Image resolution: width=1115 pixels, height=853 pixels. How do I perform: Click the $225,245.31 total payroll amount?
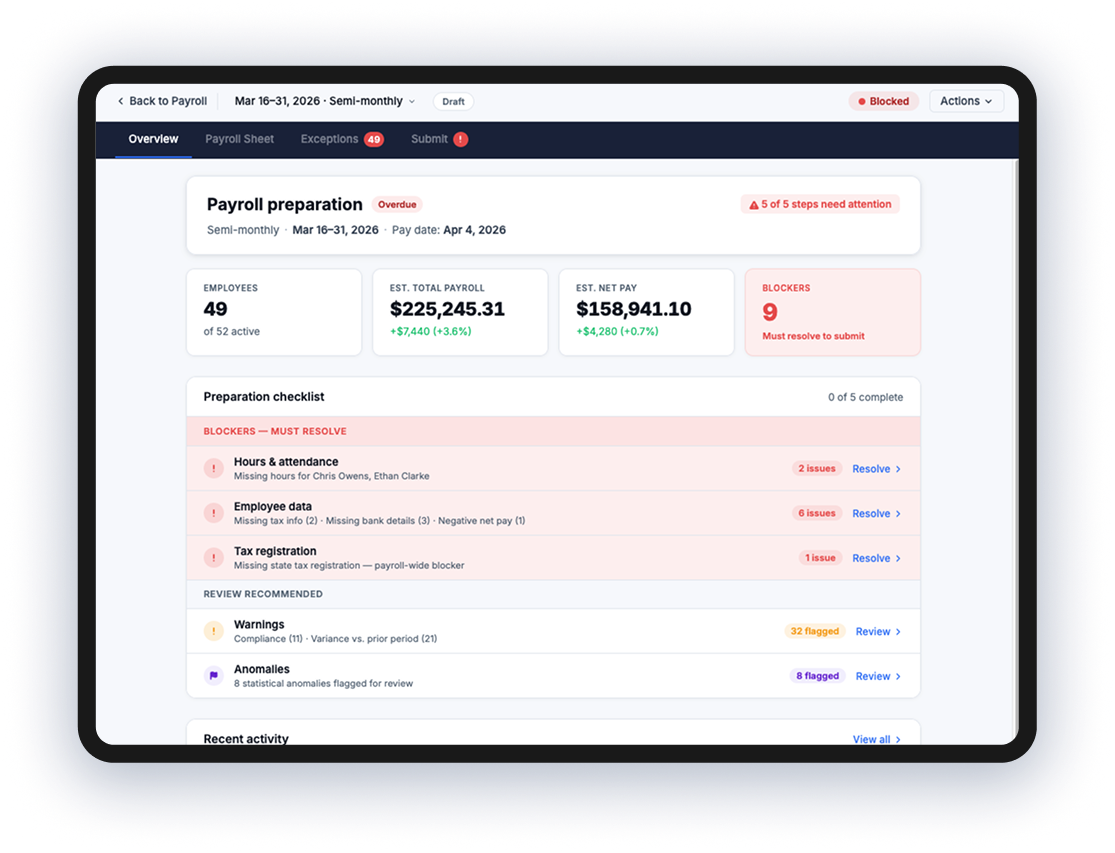click(447, 309)
